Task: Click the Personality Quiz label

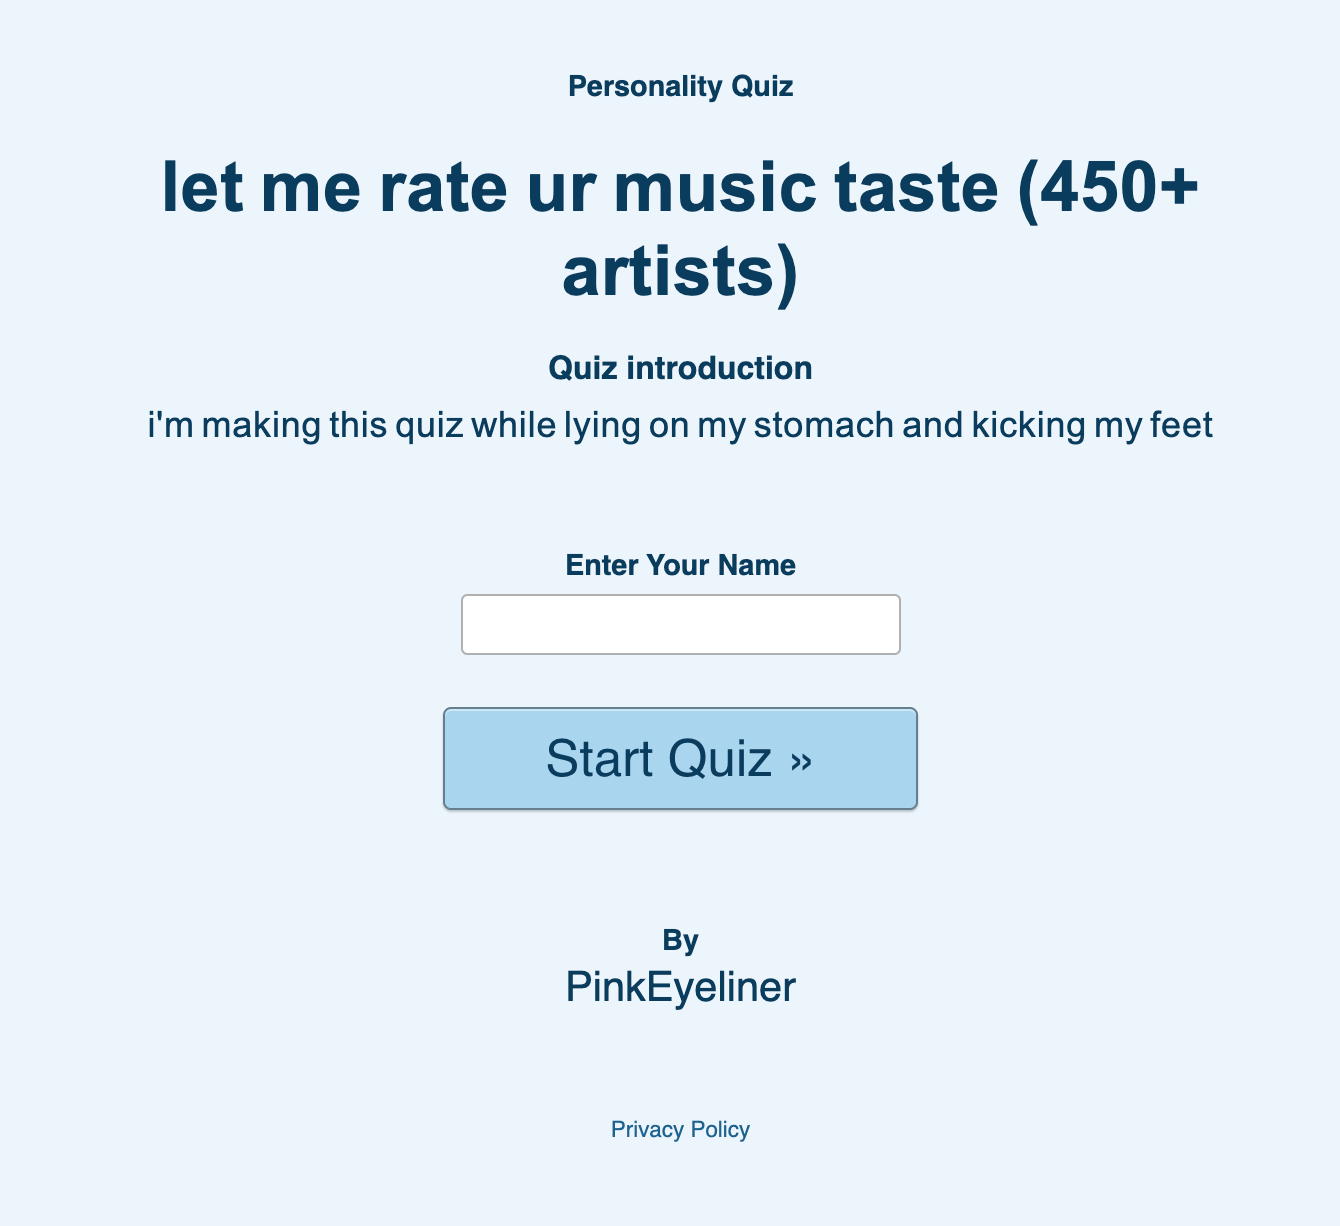Action: click(681, 86)
